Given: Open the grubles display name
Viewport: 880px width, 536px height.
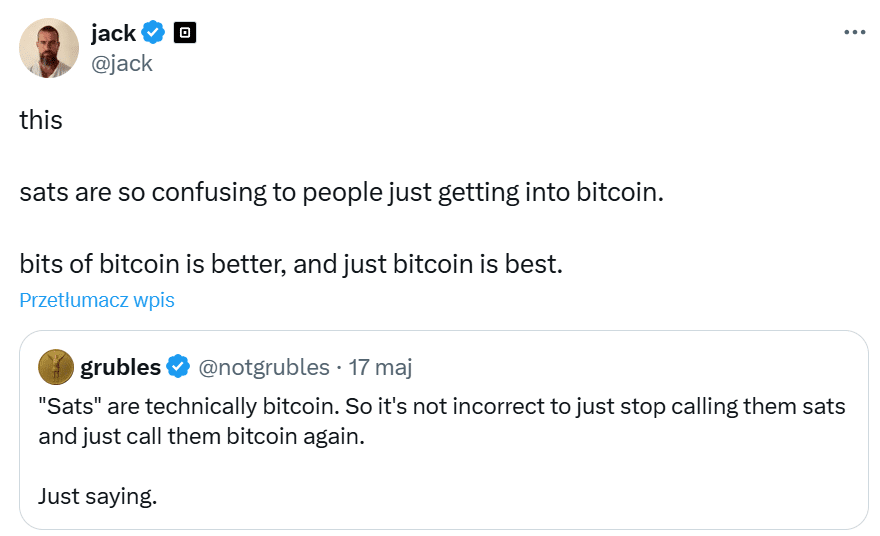Looking at the screenshot, I should point(120,367).
